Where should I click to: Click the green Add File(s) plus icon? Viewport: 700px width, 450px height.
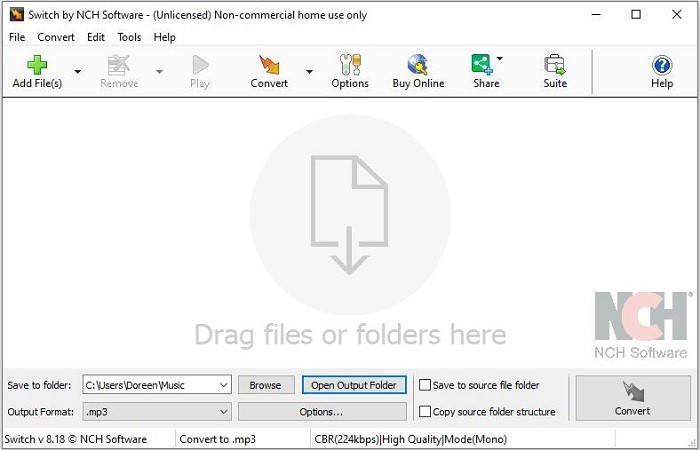click(37, 65)
